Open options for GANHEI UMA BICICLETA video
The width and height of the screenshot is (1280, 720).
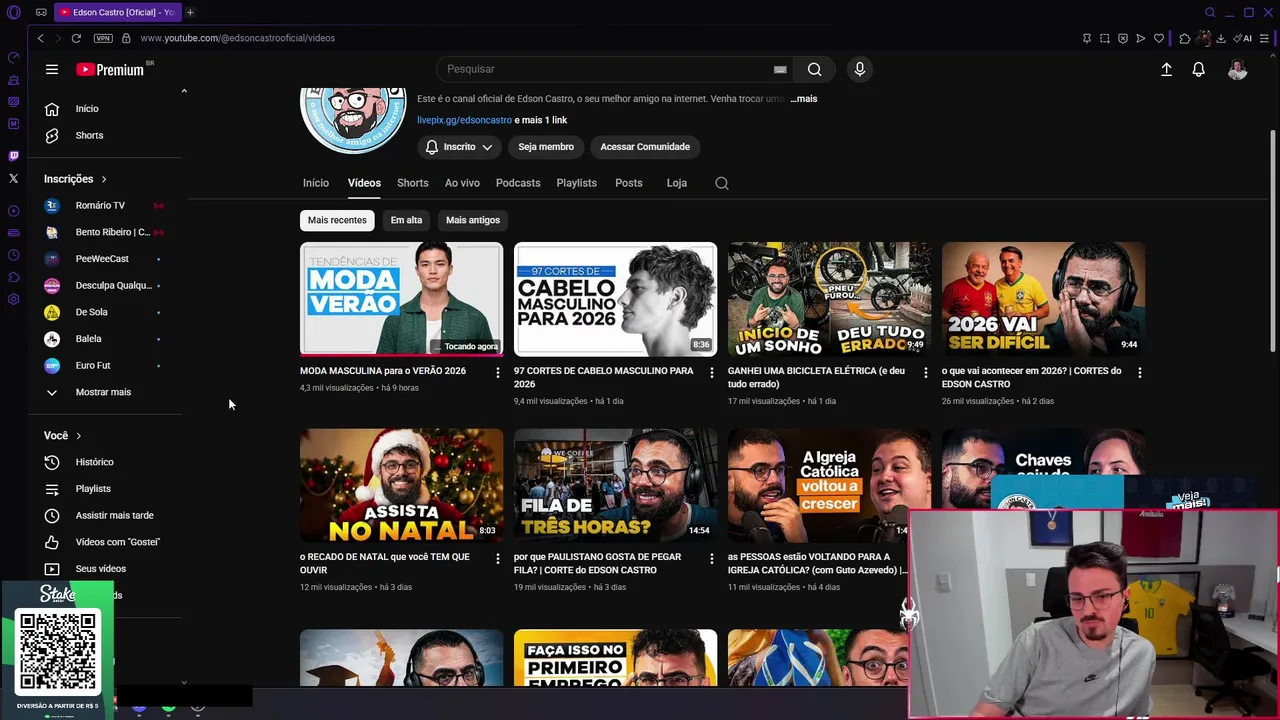pos(925,372)
